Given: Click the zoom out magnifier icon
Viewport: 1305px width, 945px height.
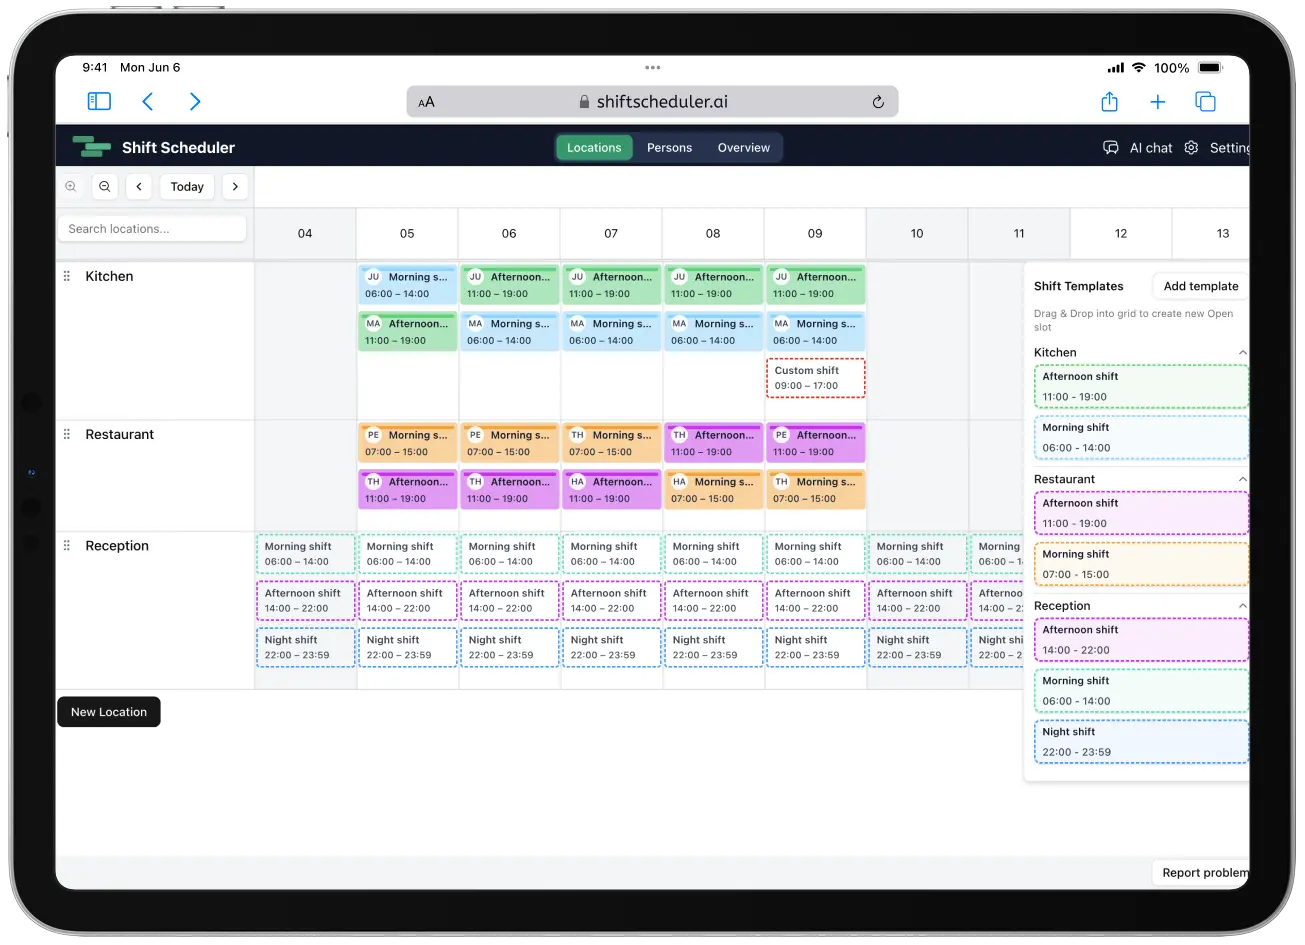Looking at the screenshot, I should click(105, 186).
